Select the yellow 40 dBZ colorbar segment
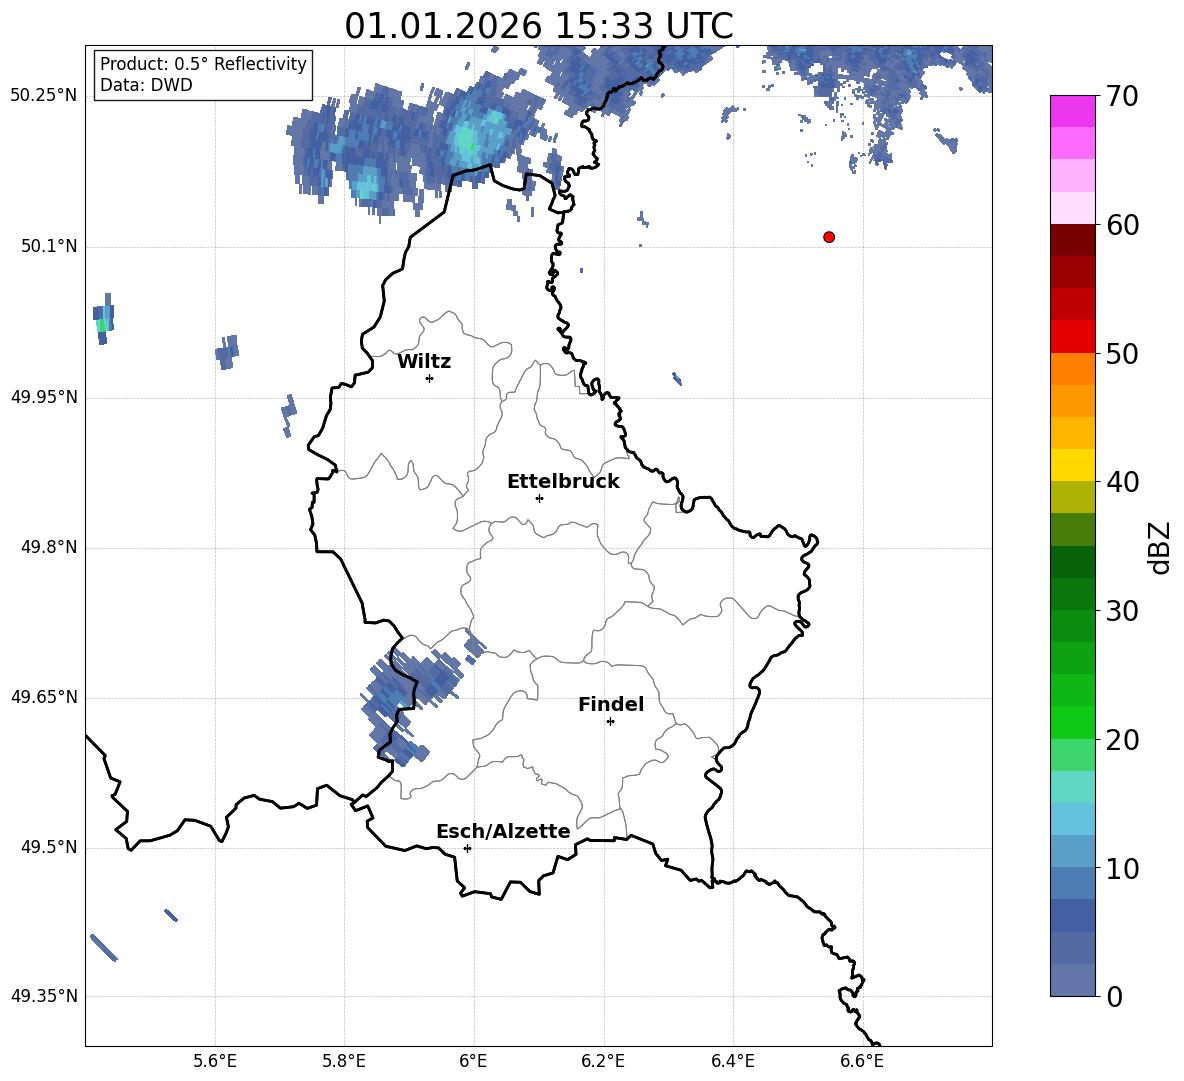This screenshot has width=1184, height=1081. click(1072, 465)
